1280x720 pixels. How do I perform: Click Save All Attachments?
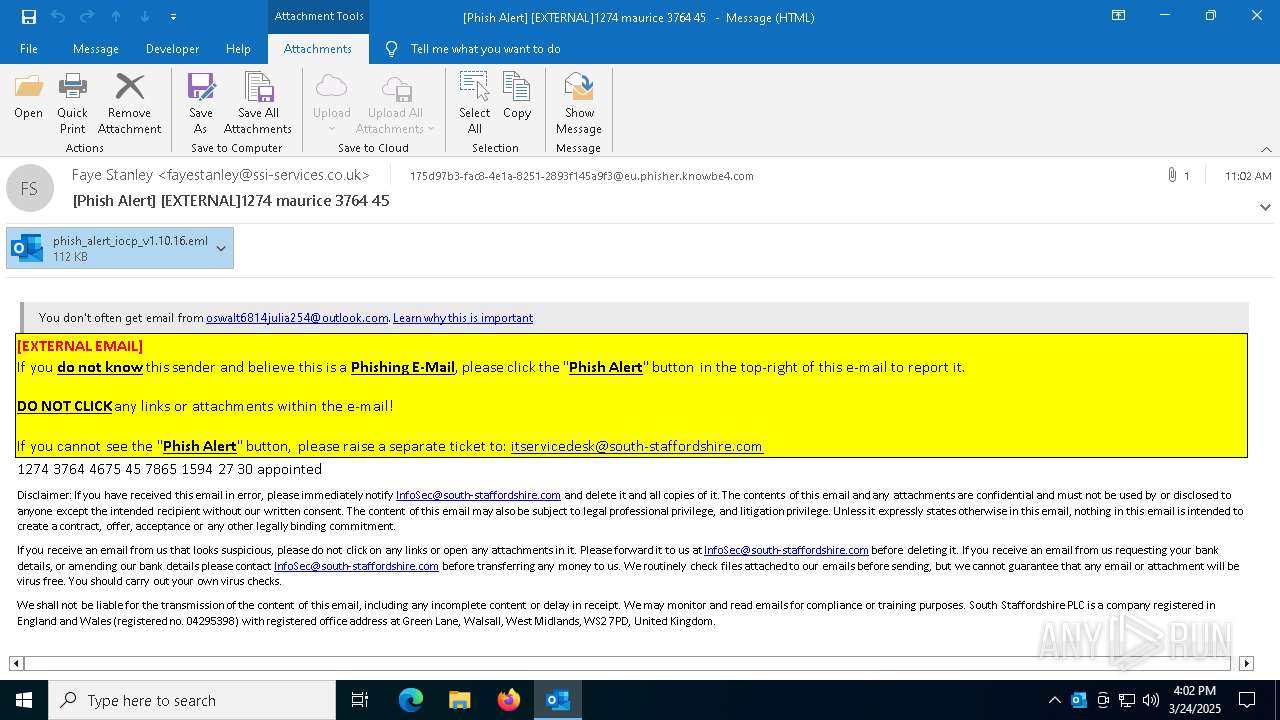pos(258,104)
